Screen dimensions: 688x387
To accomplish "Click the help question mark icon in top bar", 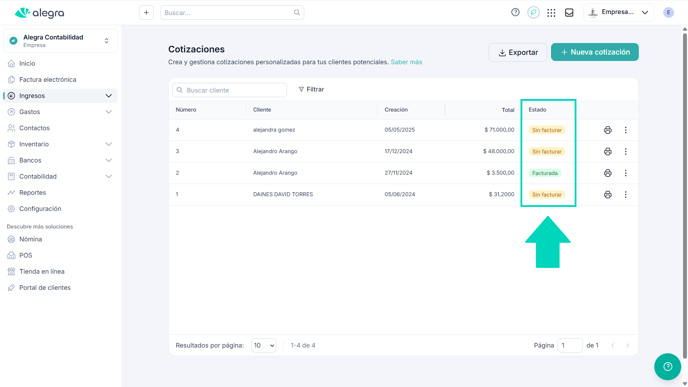I will (x=516, y=12).
